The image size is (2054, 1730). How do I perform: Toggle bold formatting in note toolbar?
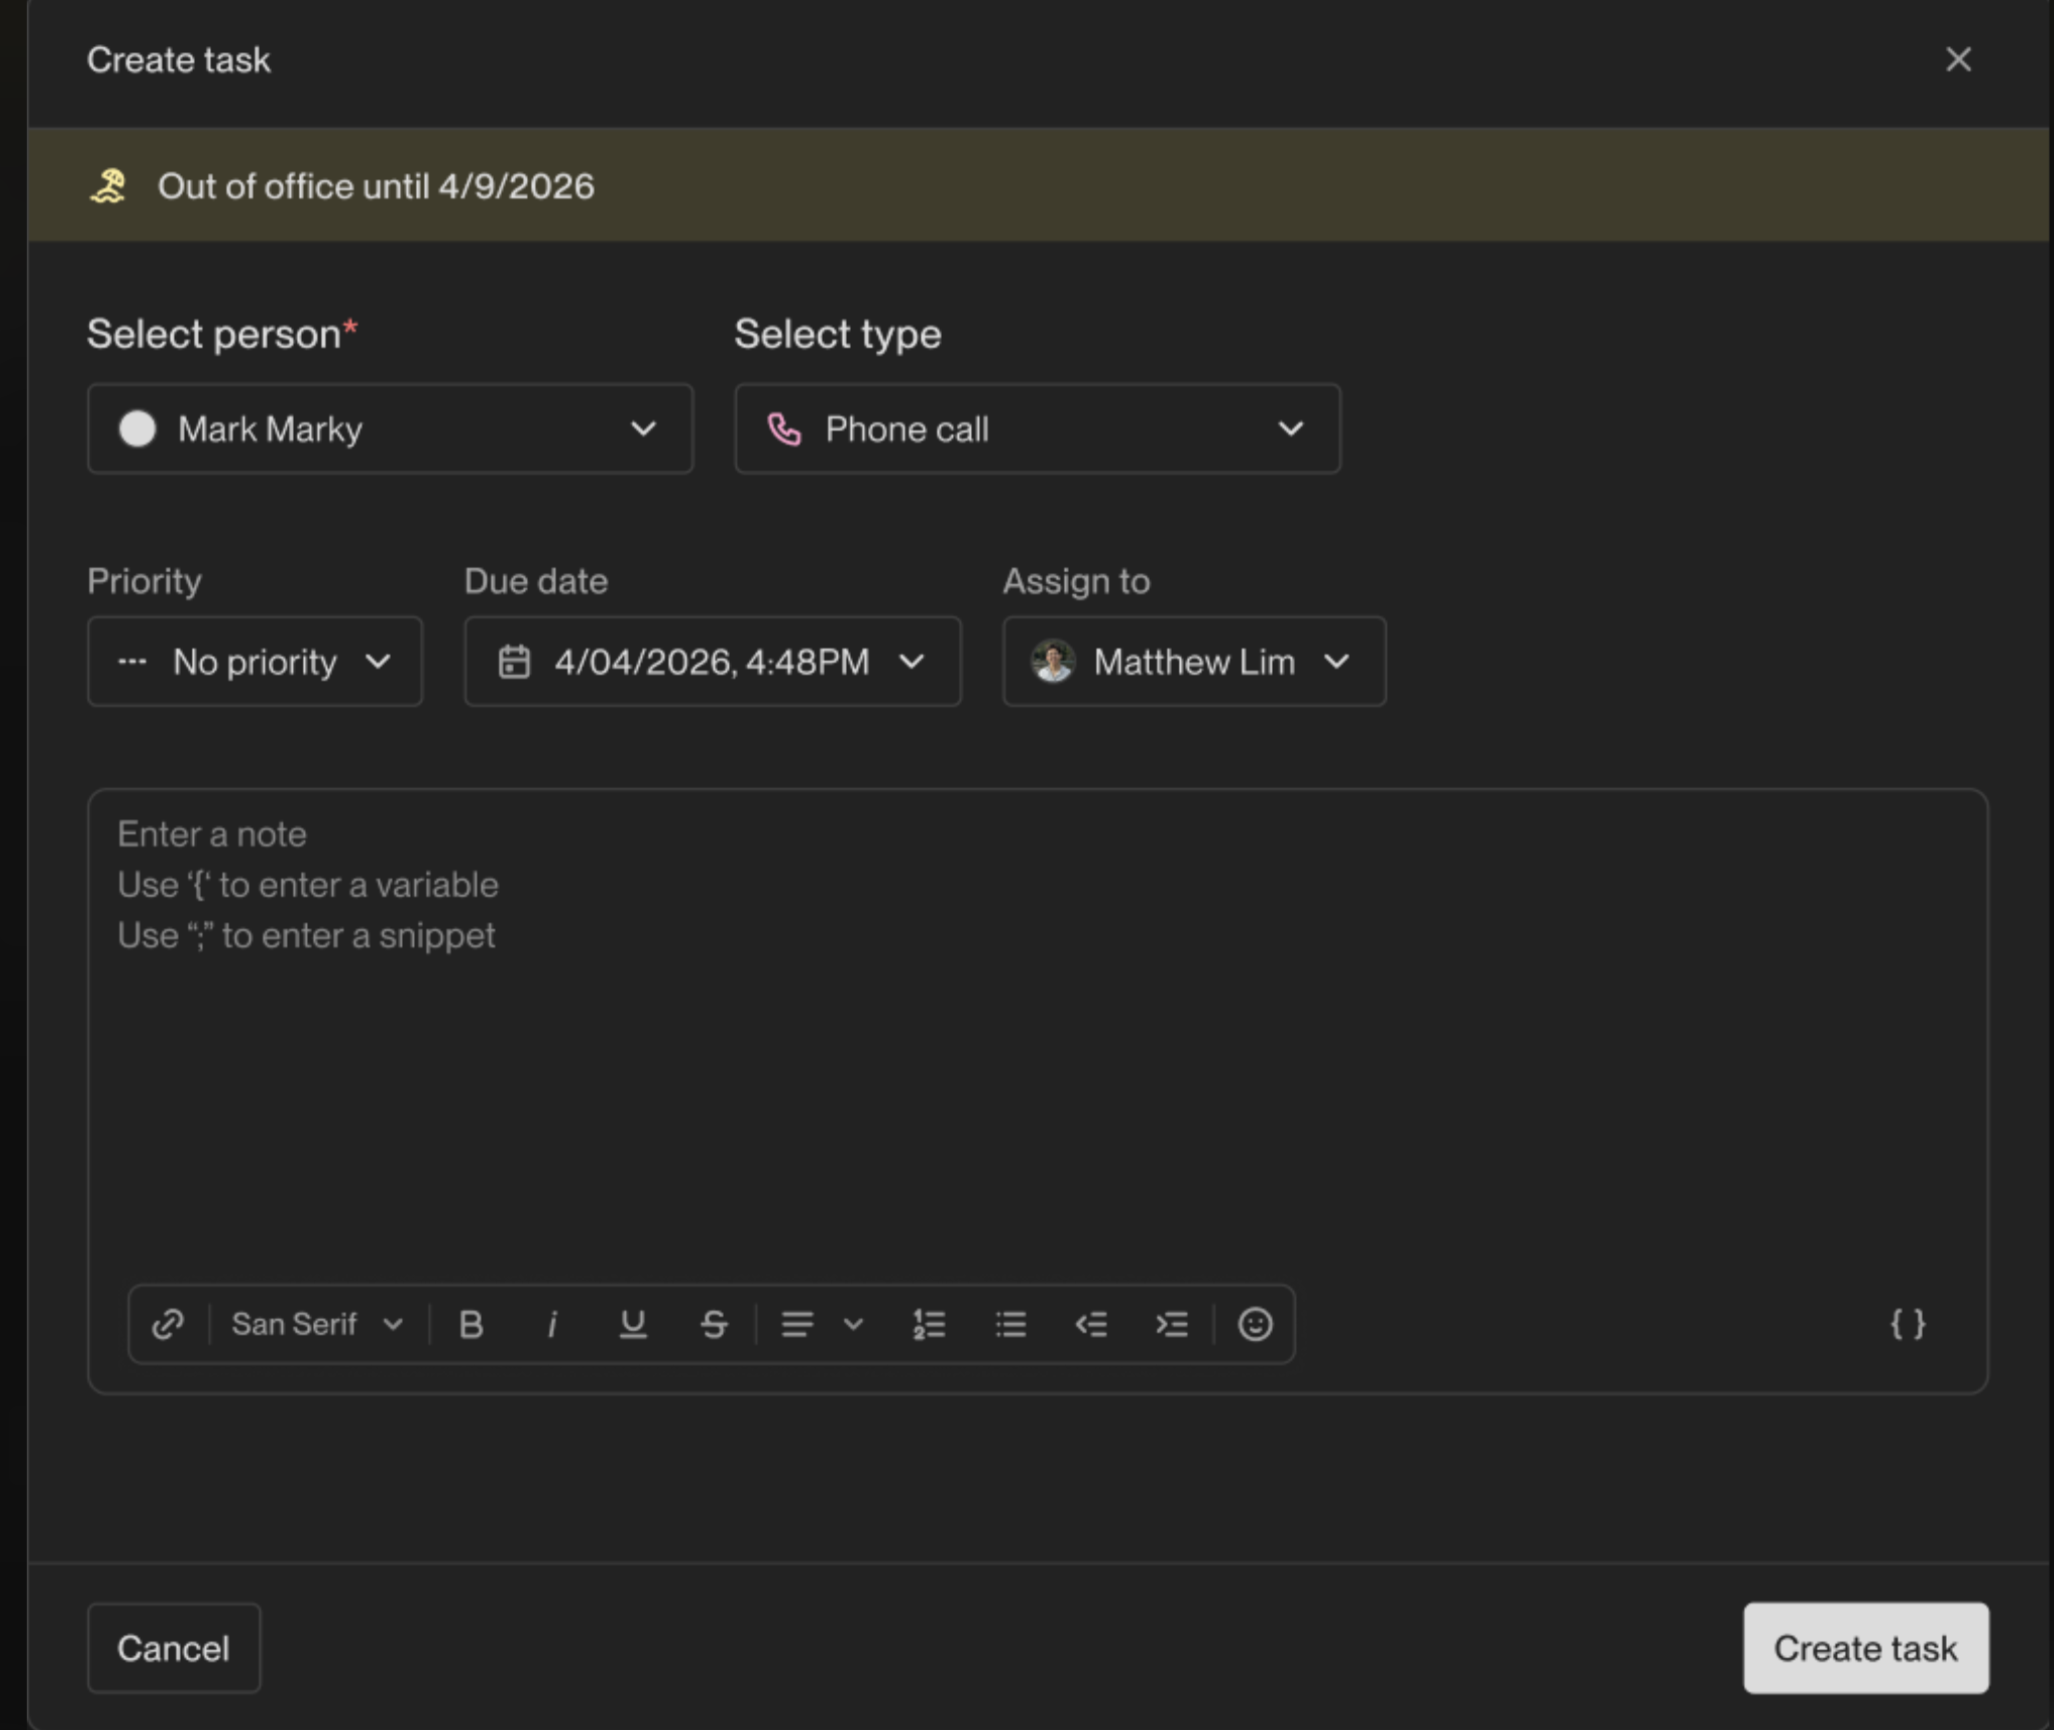pyautogui.click(x=471, y=1324)
